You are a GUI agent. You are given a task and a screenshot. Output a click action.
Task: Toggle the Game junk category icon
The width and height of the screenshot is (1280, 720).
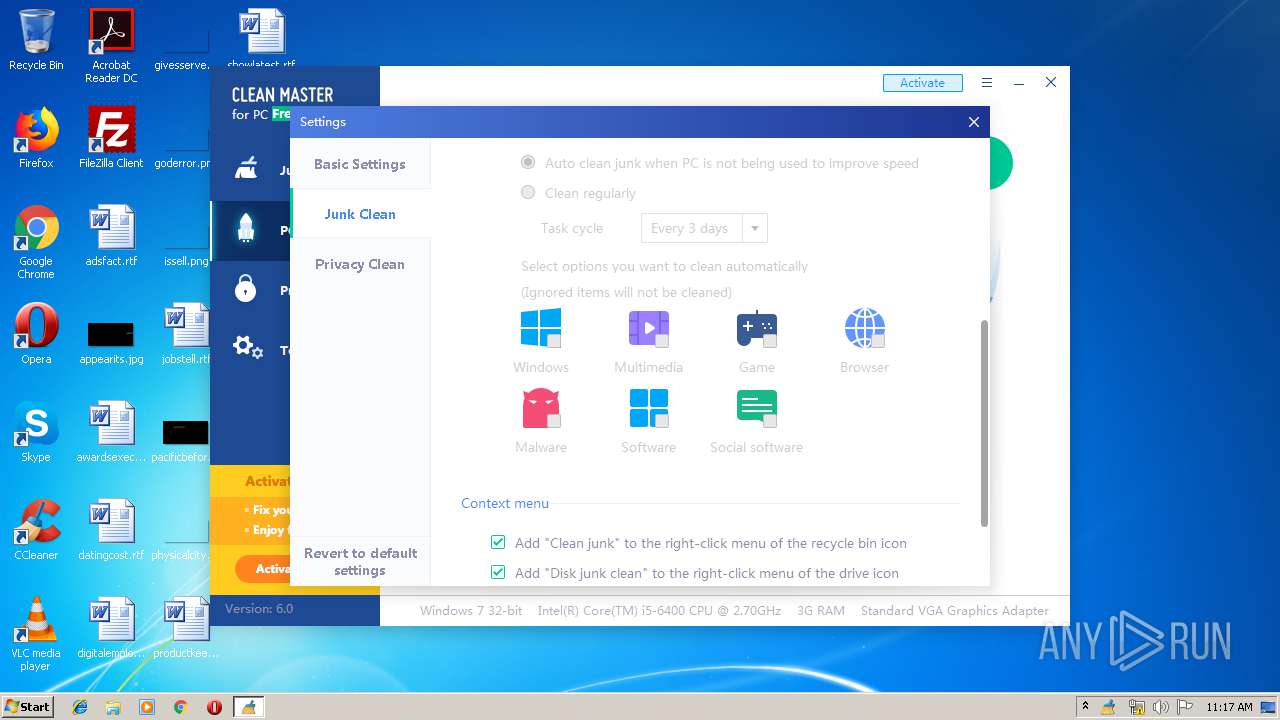(757, 328)
